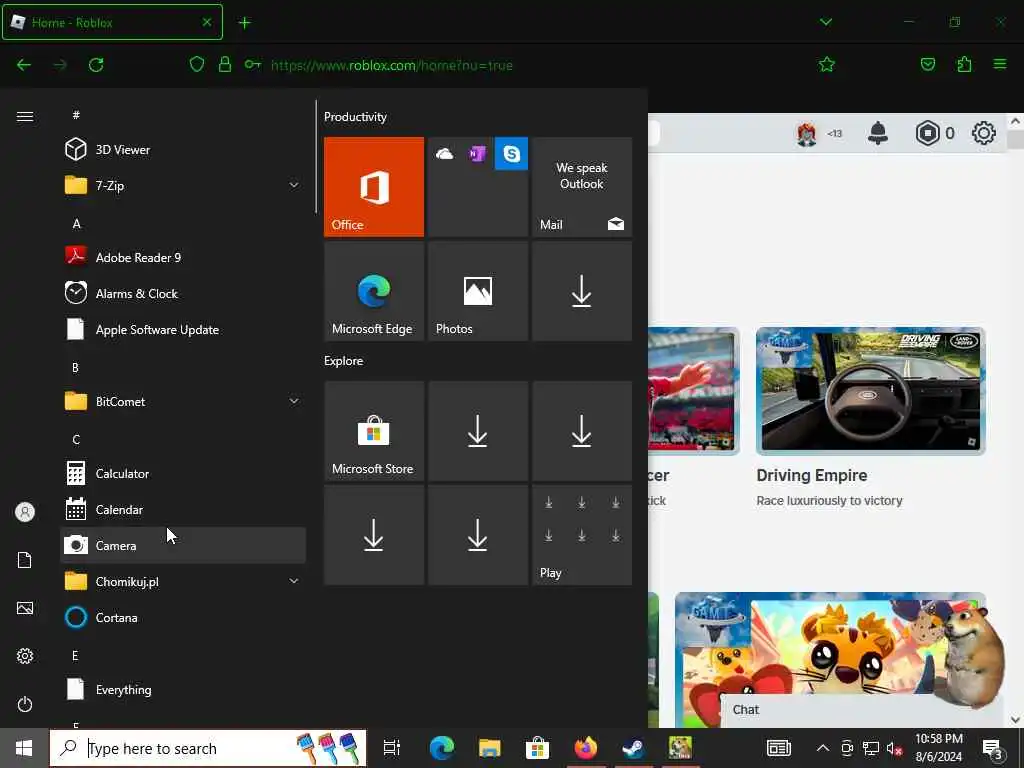Go back to previous page
The width and height of the screenshot is (1024, 768).
coord(24,65)
